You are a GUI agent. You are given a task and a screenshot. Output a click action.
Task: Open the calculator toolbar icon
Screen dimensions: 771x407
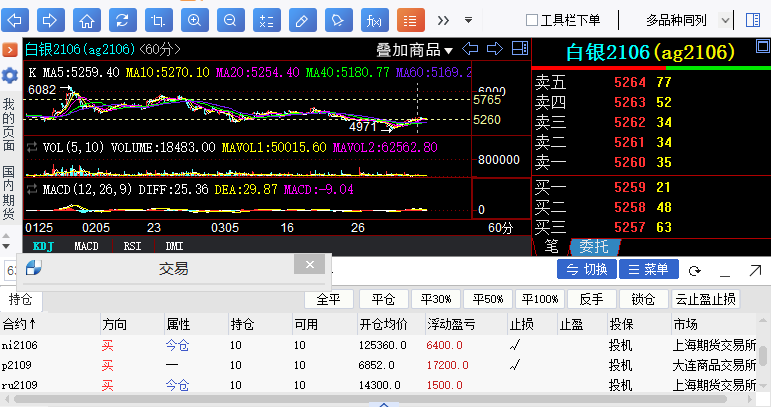pyautogui.click(x=267, y=20)
